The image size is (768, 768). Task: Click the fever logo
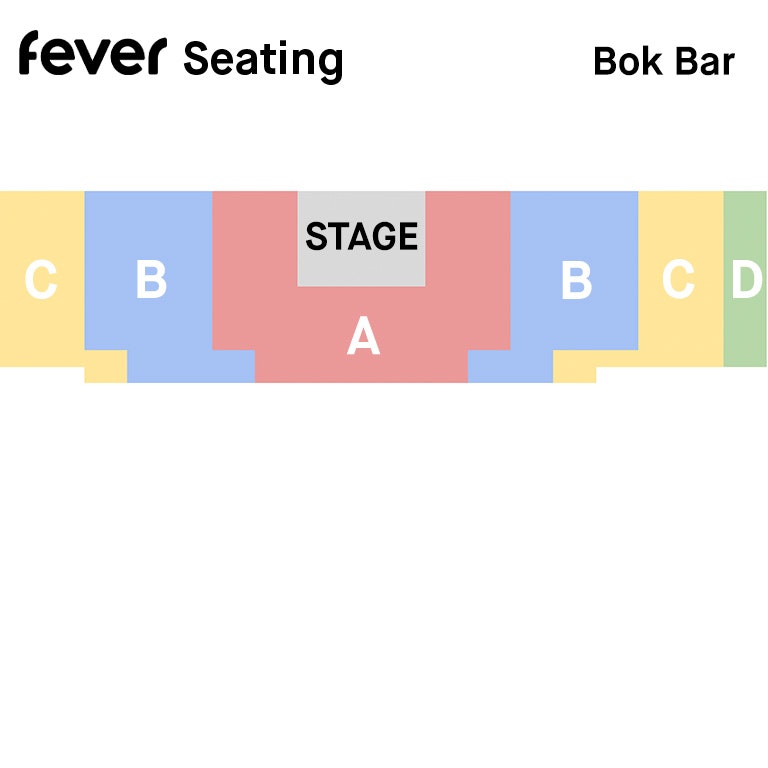[x=90, y=54]
